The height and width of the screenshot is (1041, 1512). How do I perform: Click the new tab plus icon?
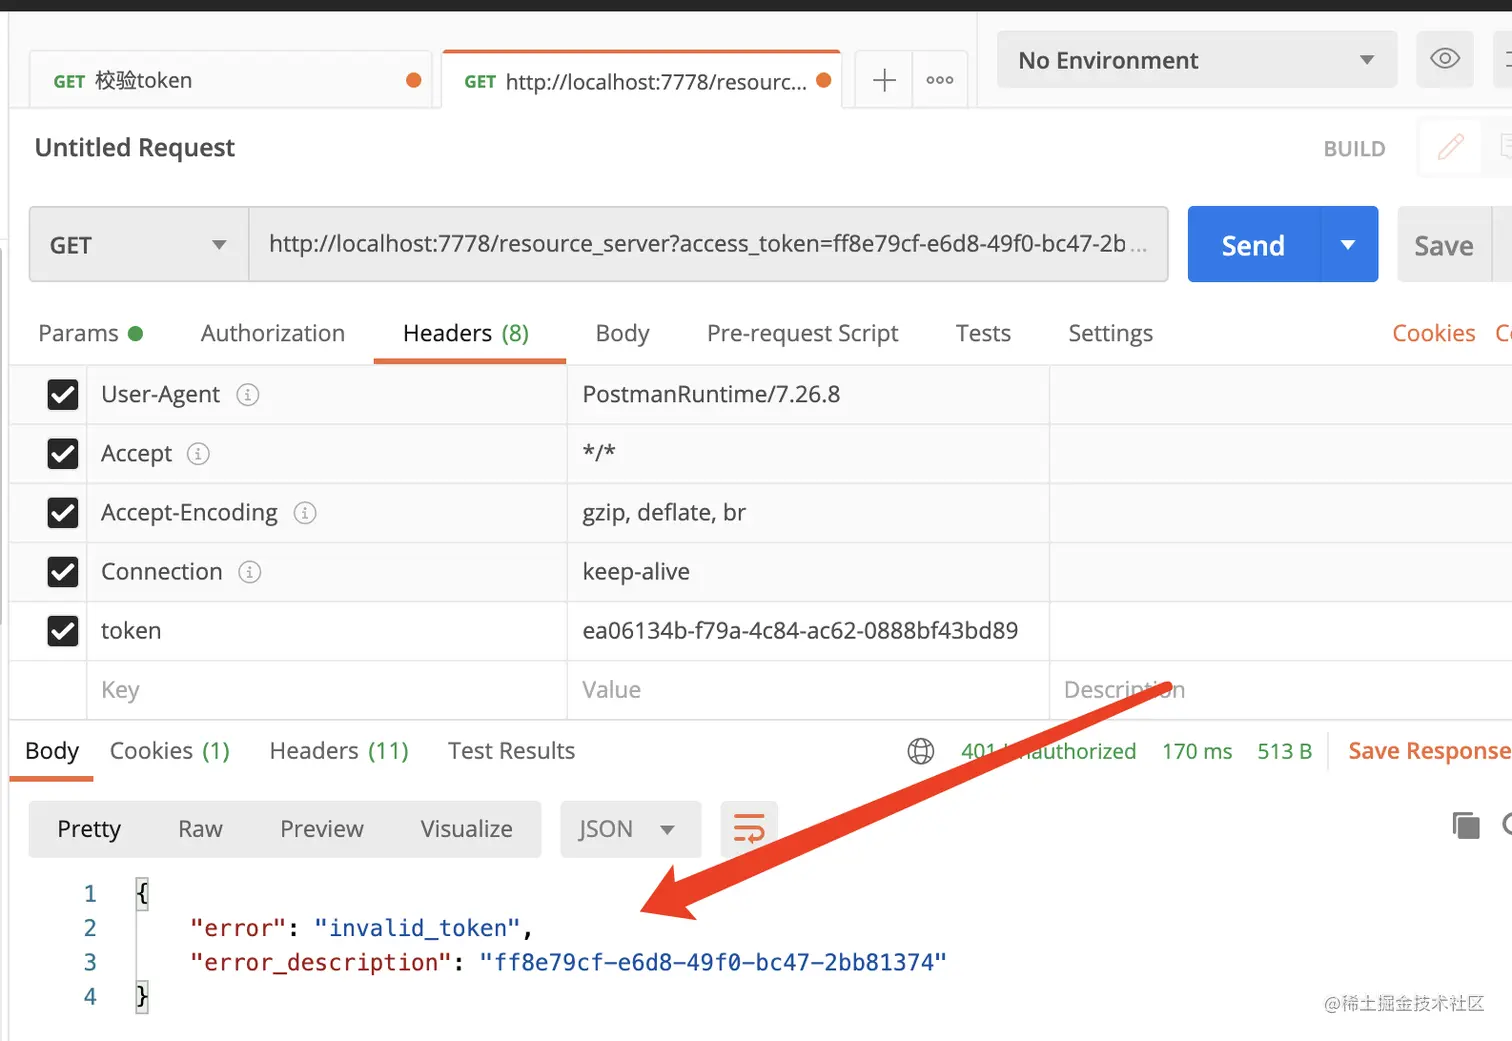884,80
